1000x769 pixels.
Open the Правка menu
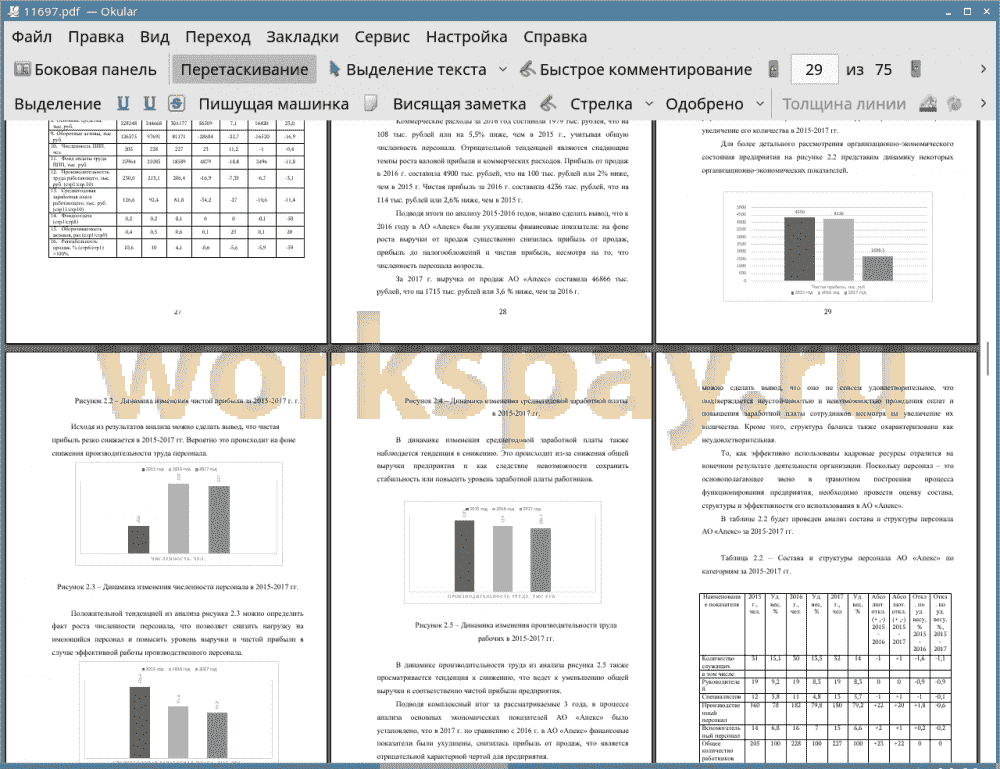96,37
